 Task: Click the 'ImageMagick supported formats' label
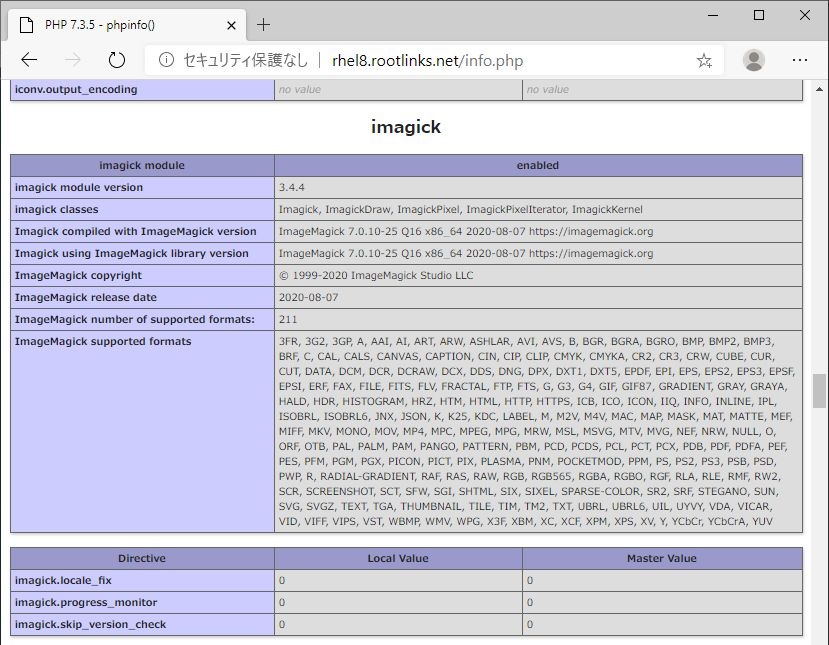(x=103, y=342)
